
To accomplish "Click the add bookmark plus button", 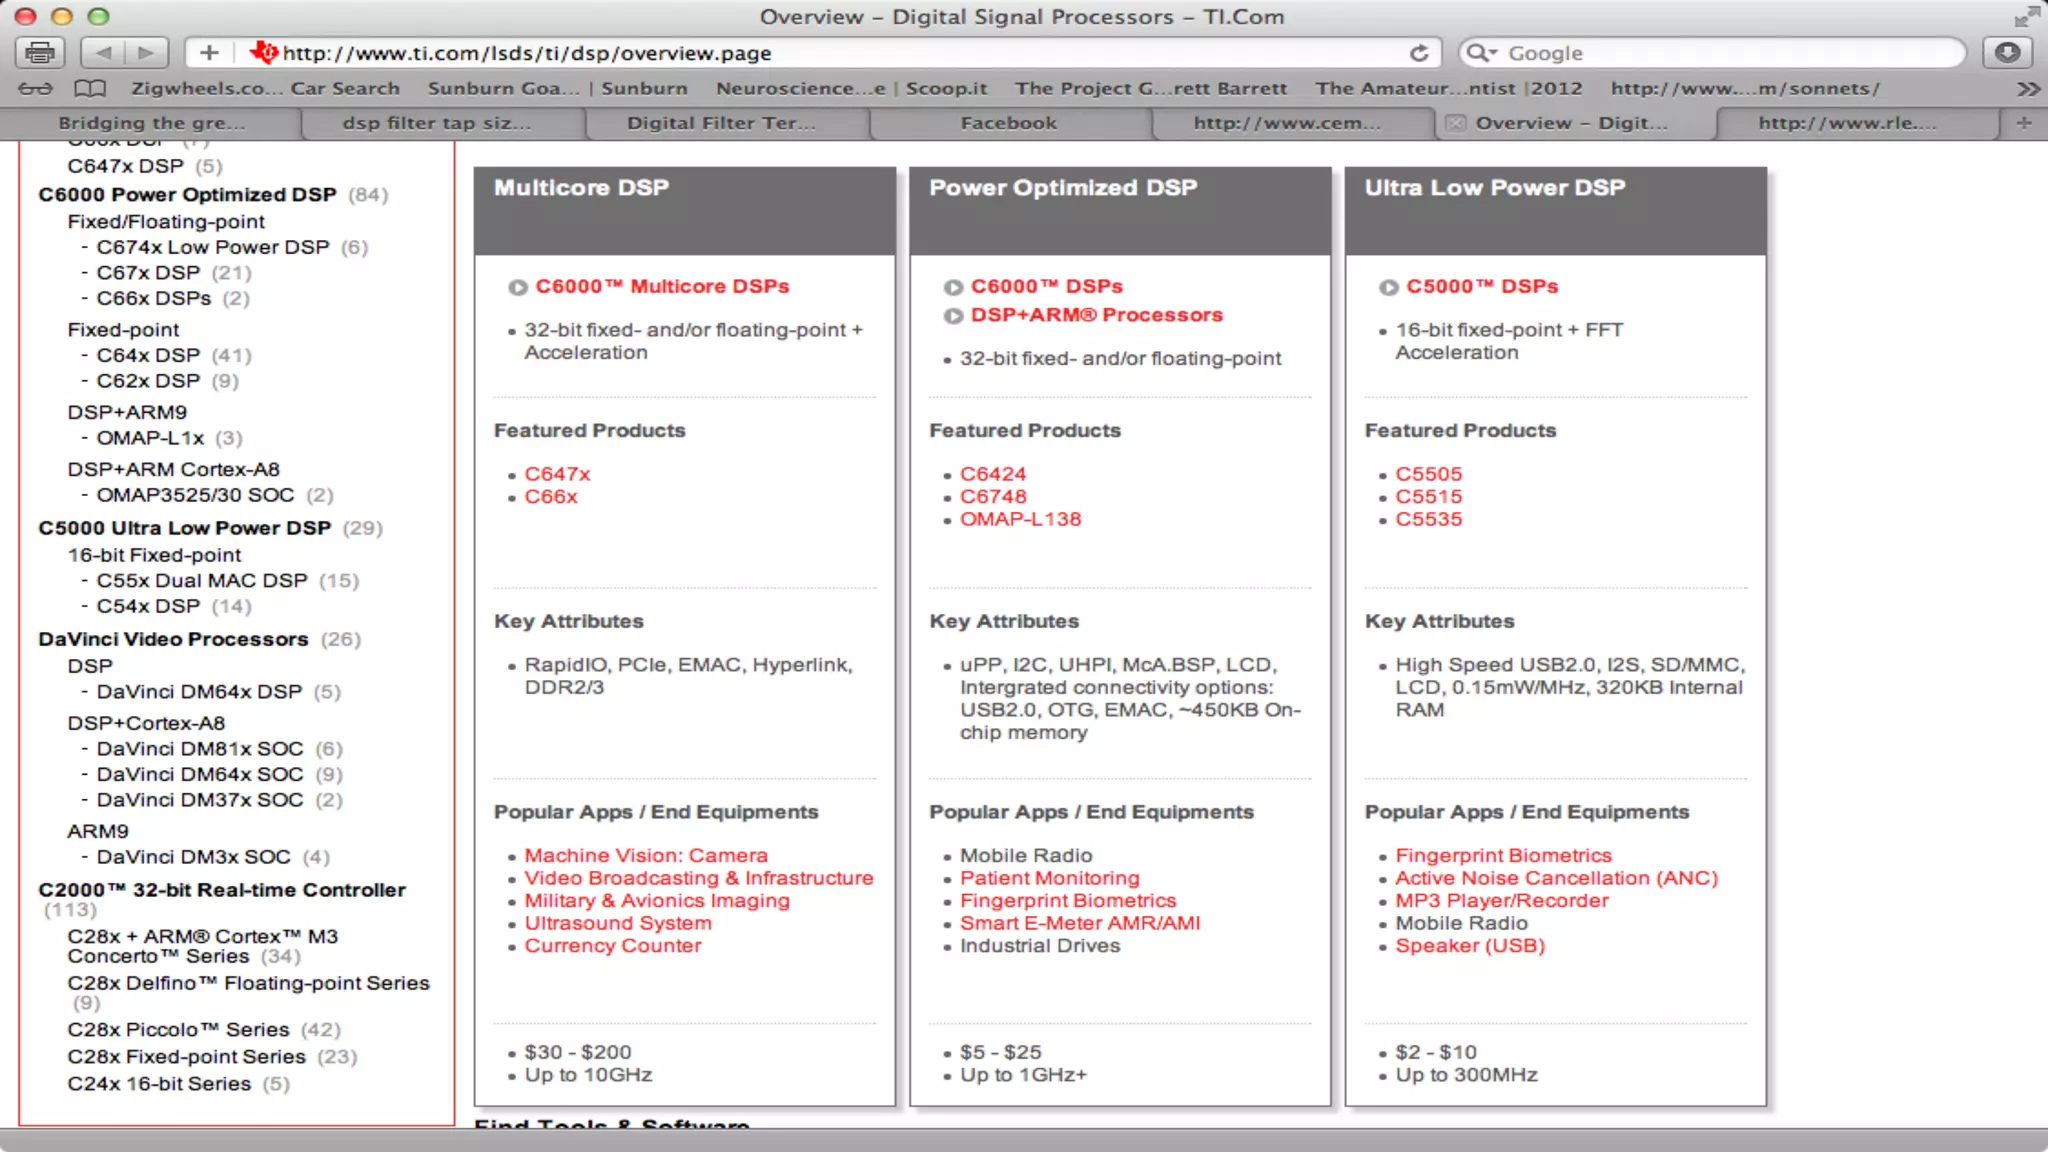I will (209, 53).
